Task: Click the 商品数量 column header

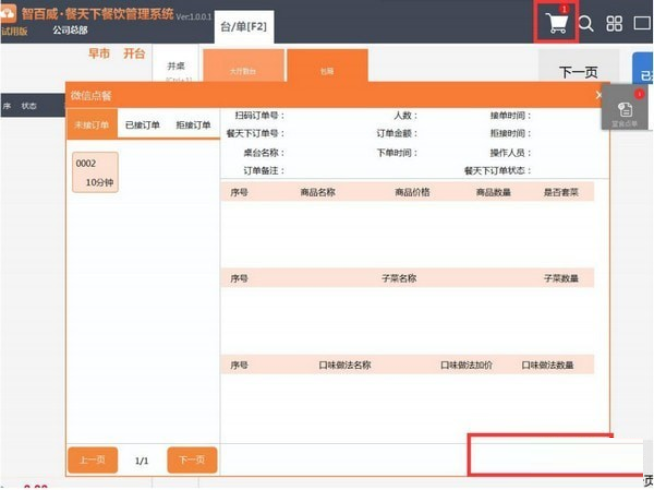Action: pos(493,192)
